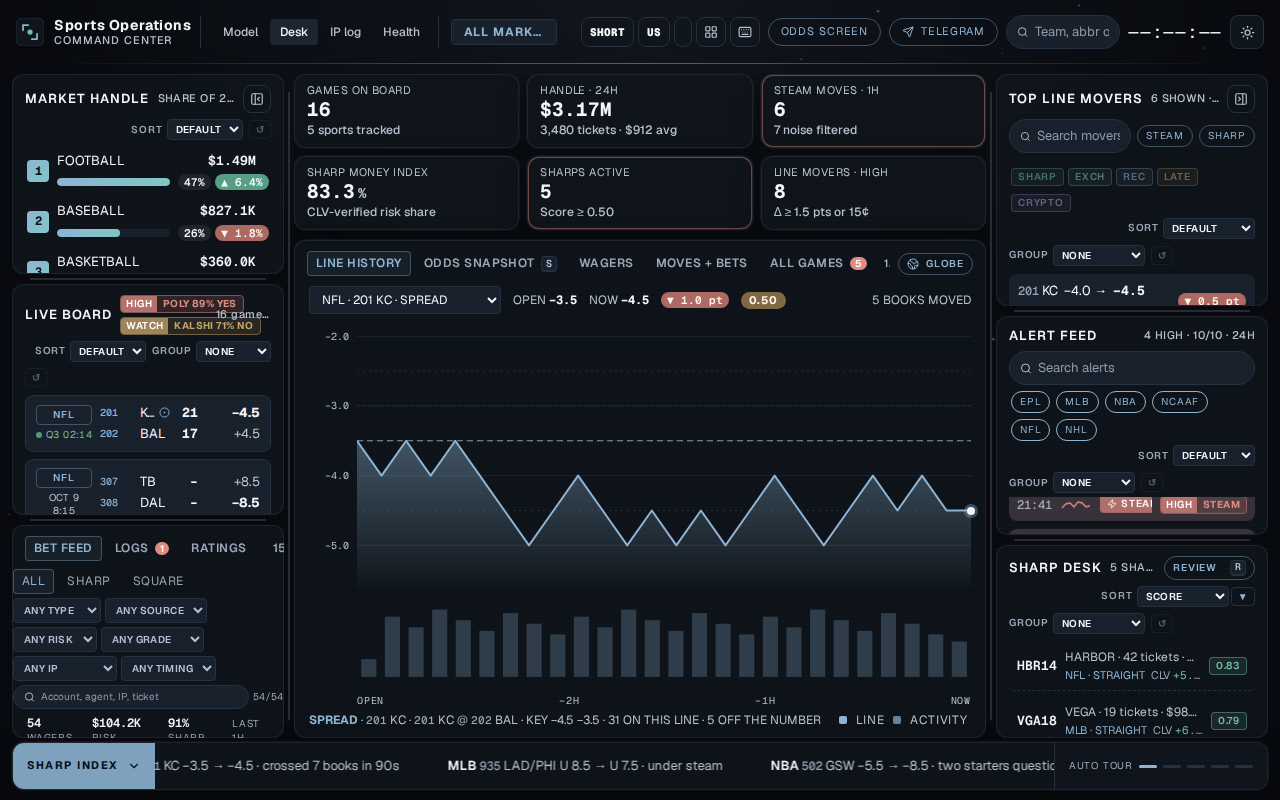The image size is (1280, 800).
Task: Click the TELEGRAM button
Action: coord(943,32)
